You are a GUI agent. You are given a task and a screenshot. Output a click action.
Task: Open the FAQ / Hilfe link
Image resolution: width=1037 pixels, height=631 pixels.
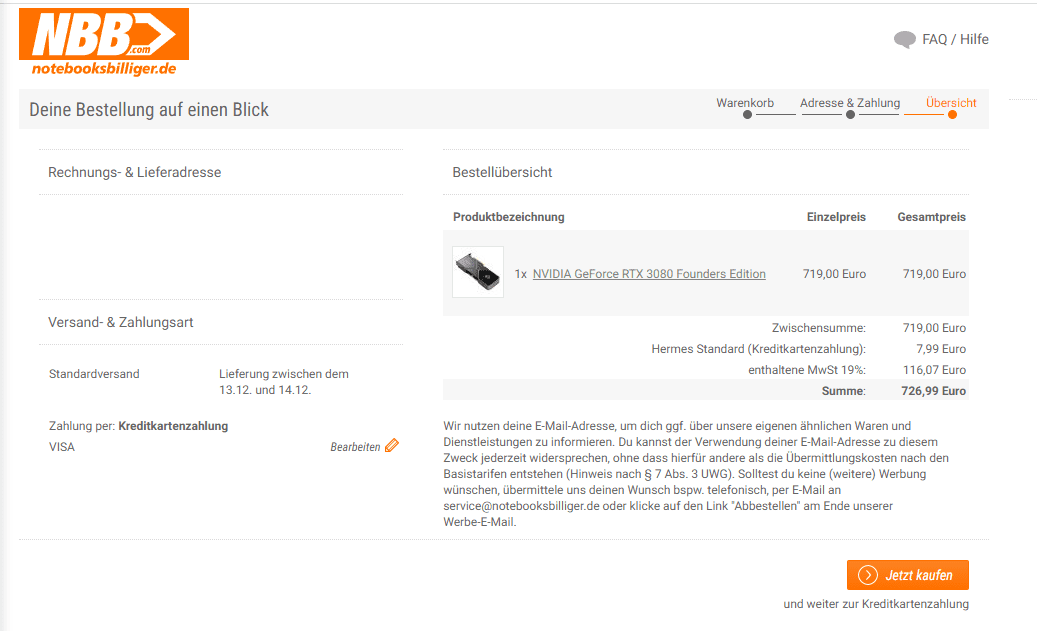click(x=955, y=40)
